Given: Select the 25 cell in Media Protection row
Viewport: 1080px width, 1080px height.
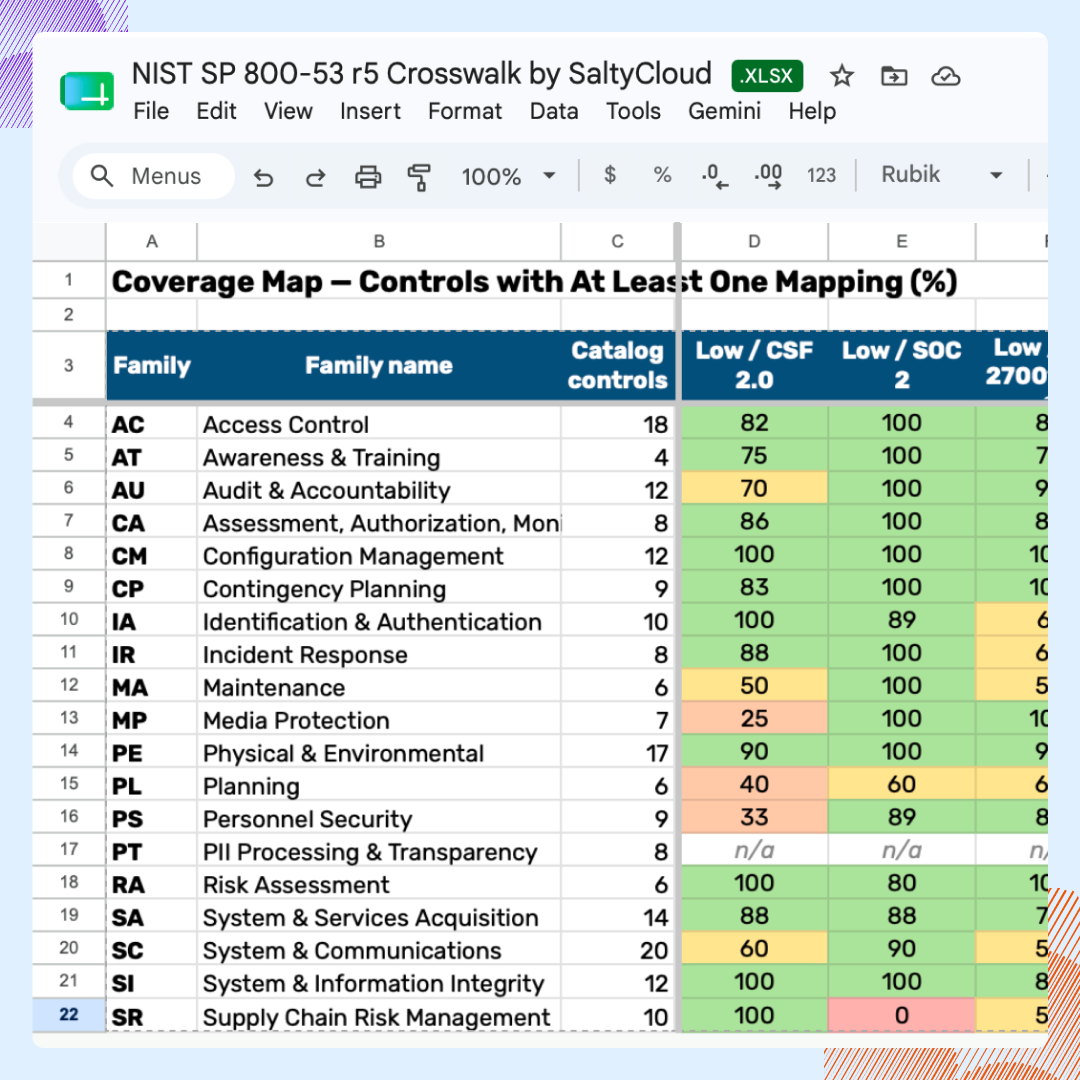Looking at the screenshot, I should tap(754, 718).
